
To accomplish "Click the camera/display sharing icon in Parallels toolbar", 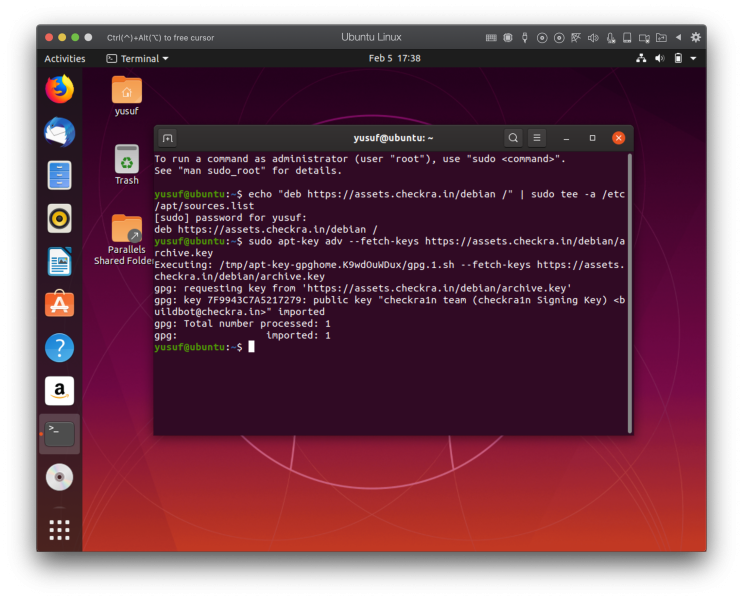I will click(x=644, y=38).
